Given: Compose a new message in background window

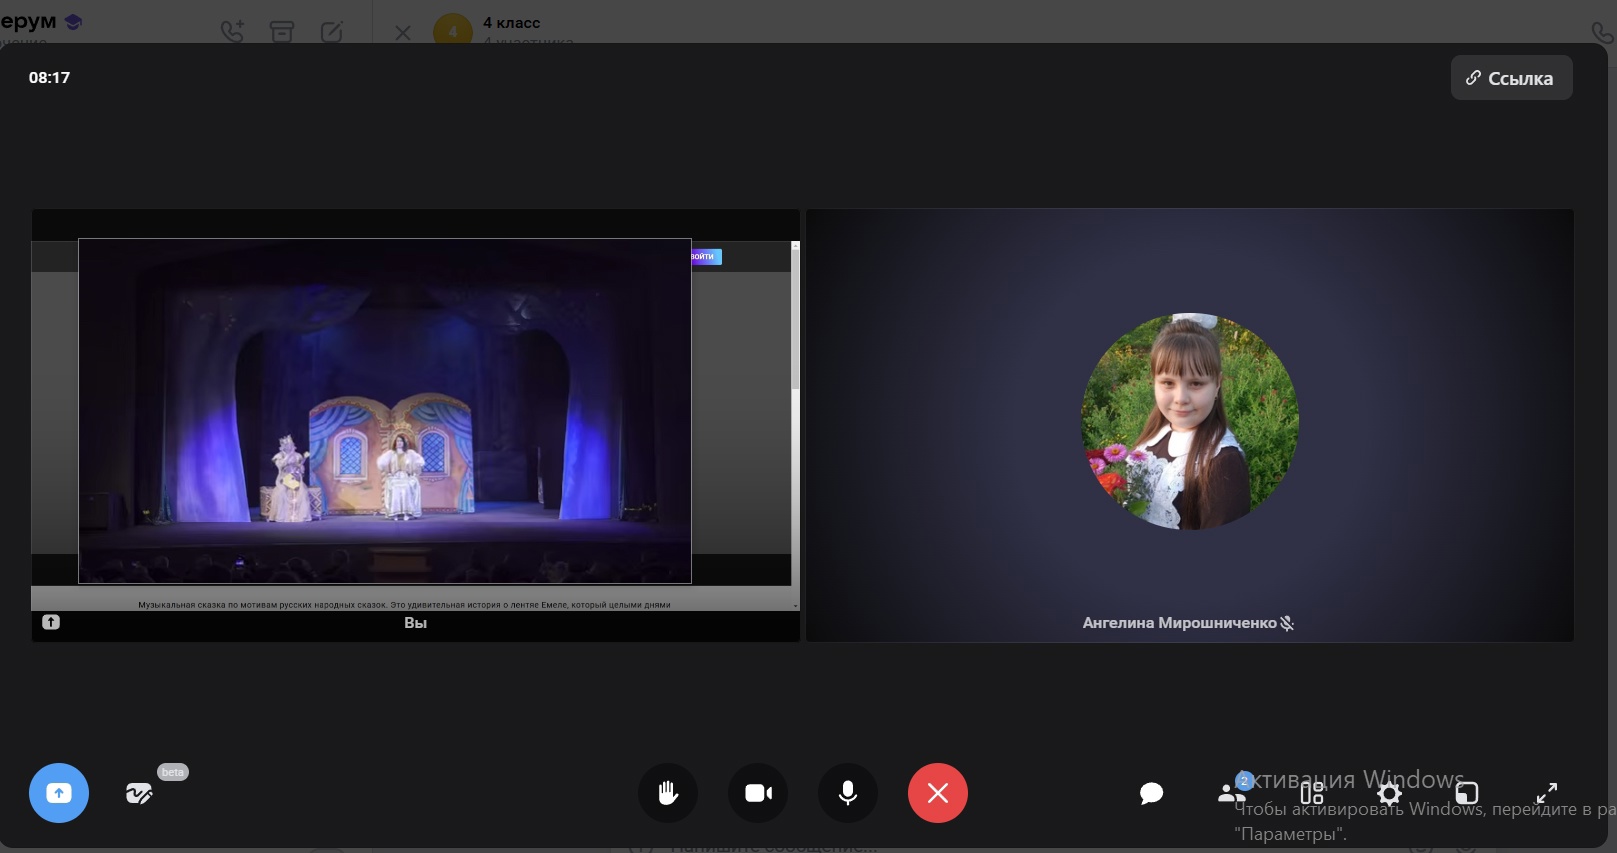Looking at the screenshot, I should pyautogui.click(x=332, y=32).
